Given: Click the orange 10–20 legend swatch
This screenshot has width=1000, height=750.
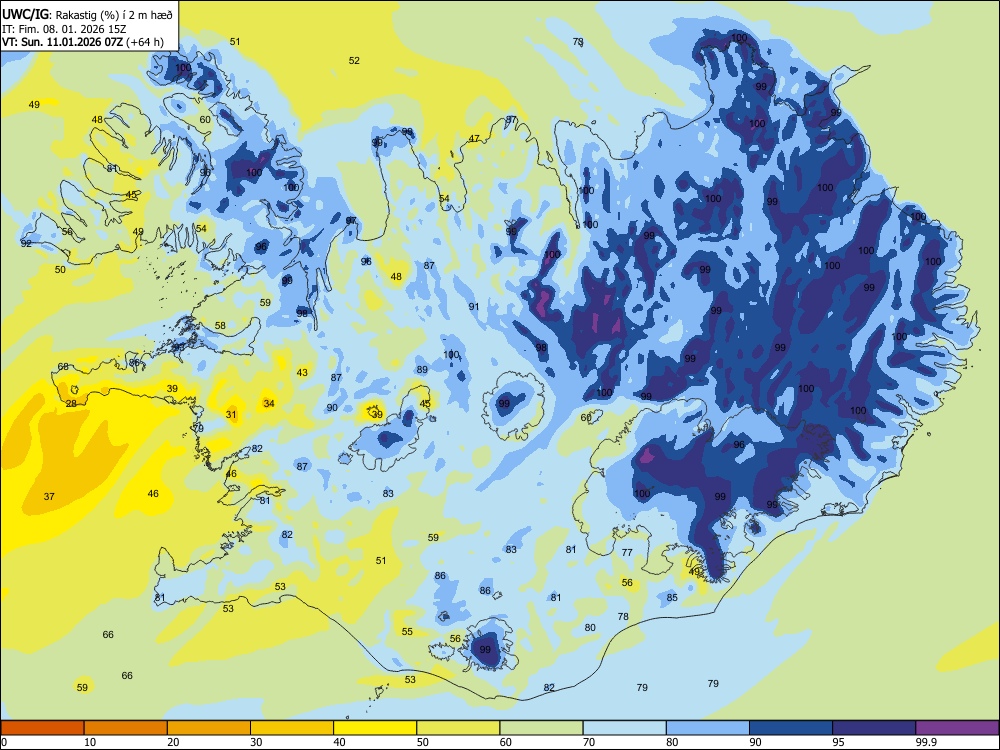Looking at the screenshot, I should [x=126, y=728].
